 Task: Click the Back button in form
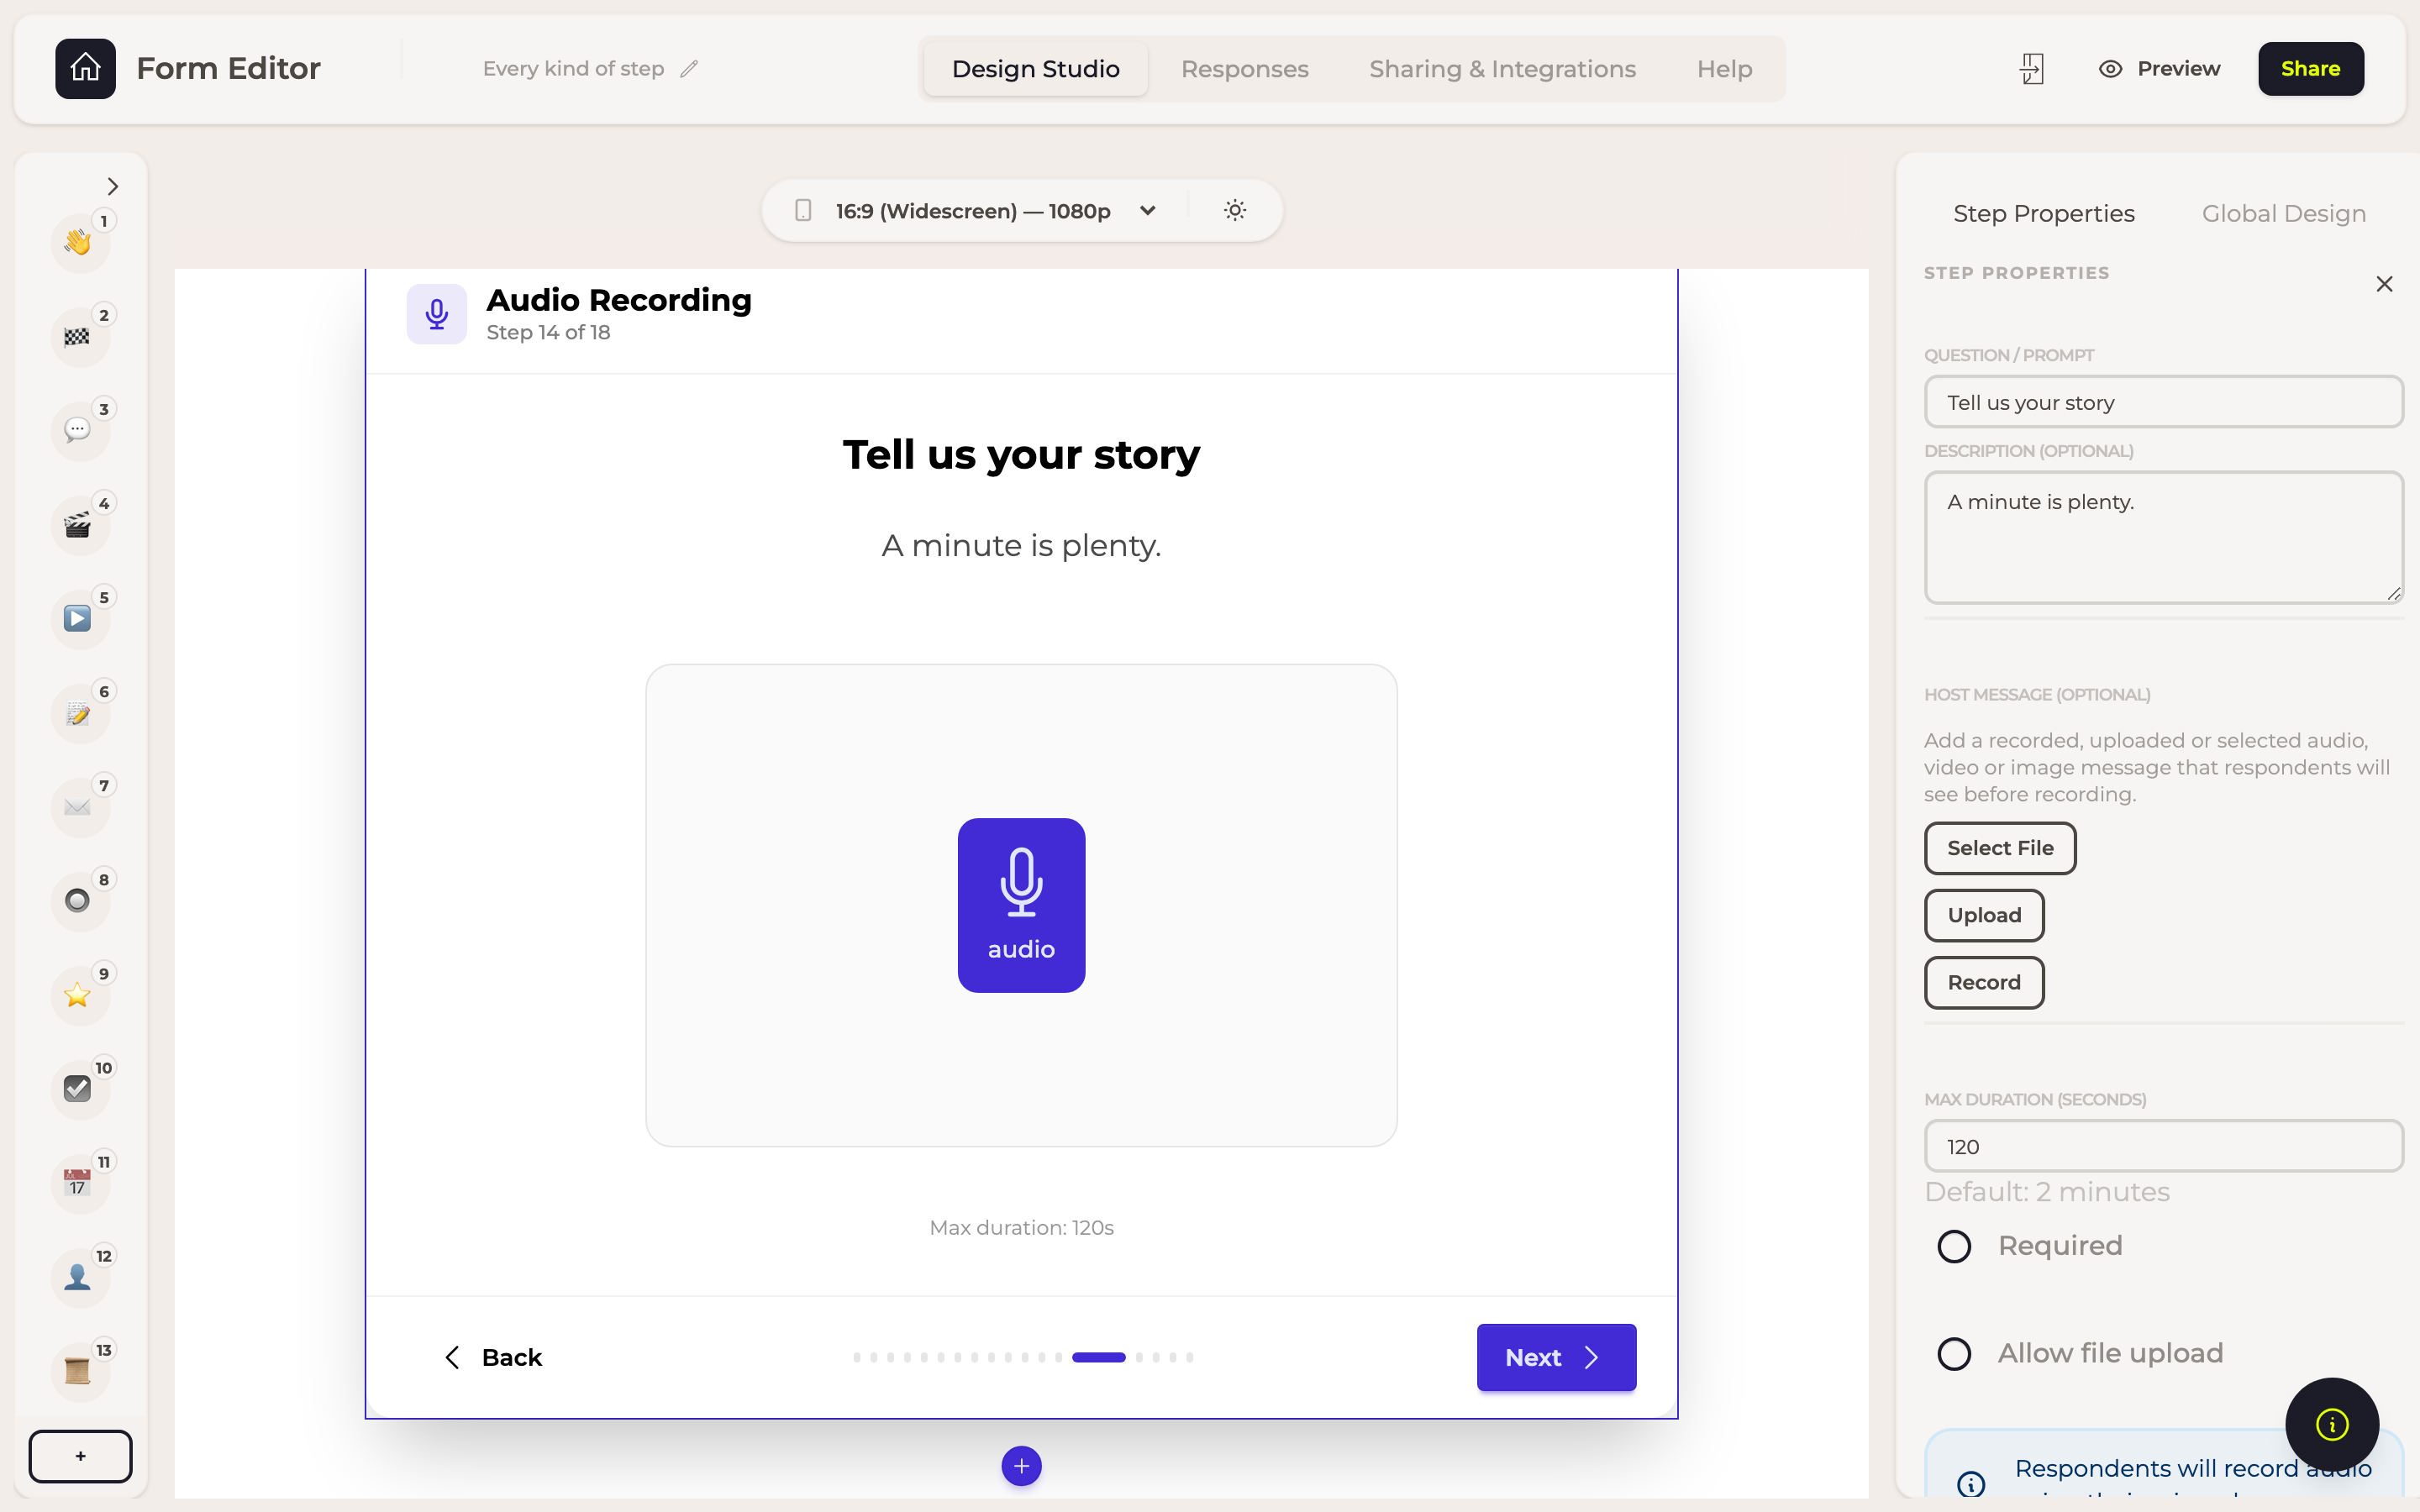[493, 1357]
